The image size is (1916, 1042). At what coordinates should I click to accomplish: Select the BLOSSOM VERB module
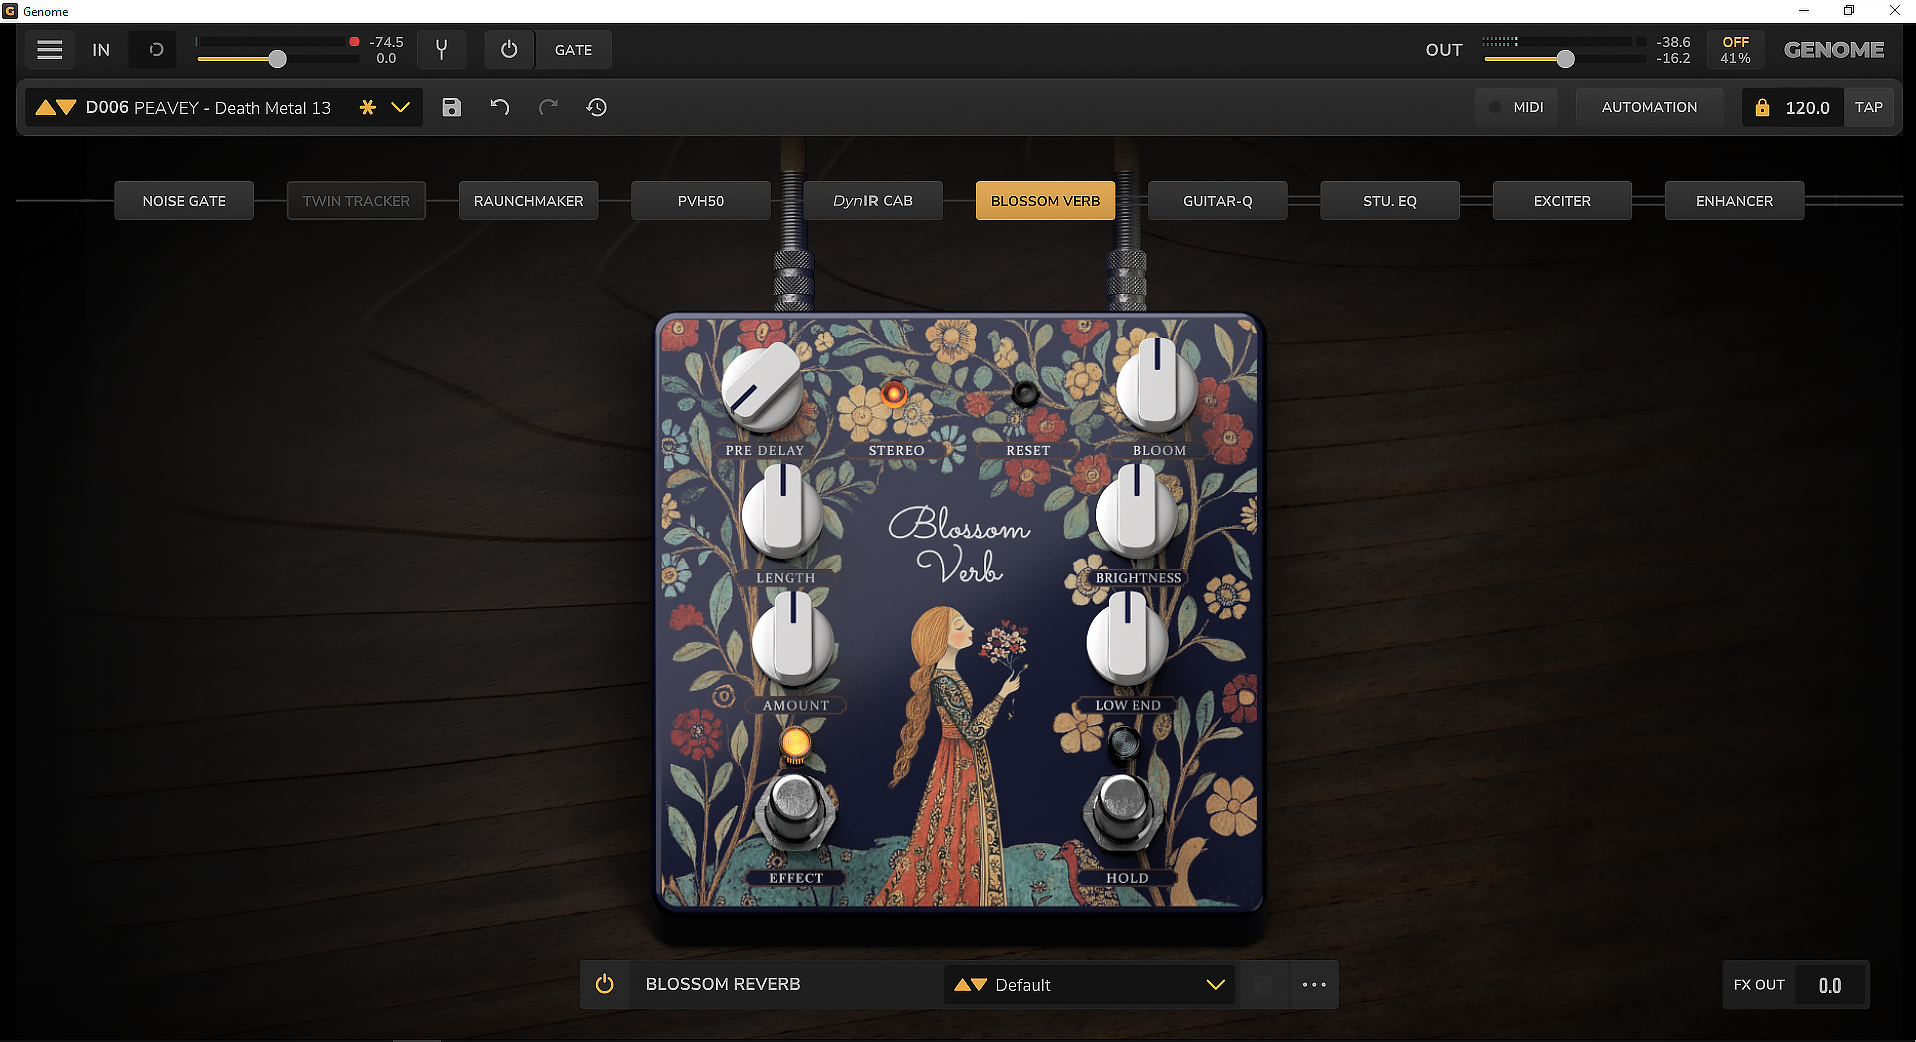(1045, 201)
